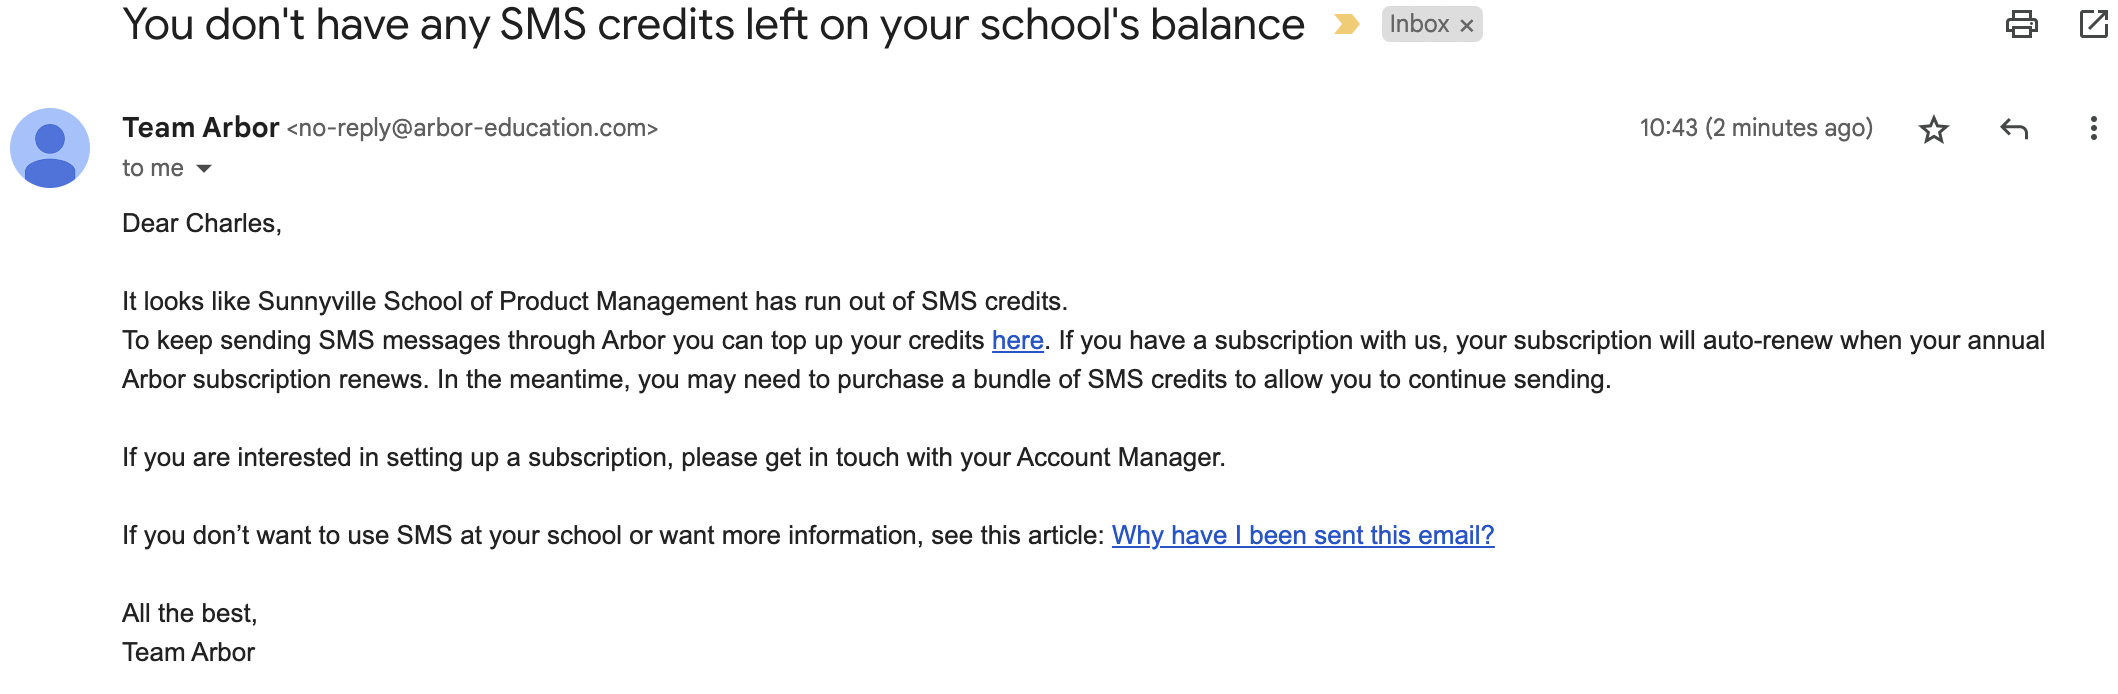Star this email from Team Arbor
Viewport: 2118px width, 694px height.
[x=1934, y=129]
